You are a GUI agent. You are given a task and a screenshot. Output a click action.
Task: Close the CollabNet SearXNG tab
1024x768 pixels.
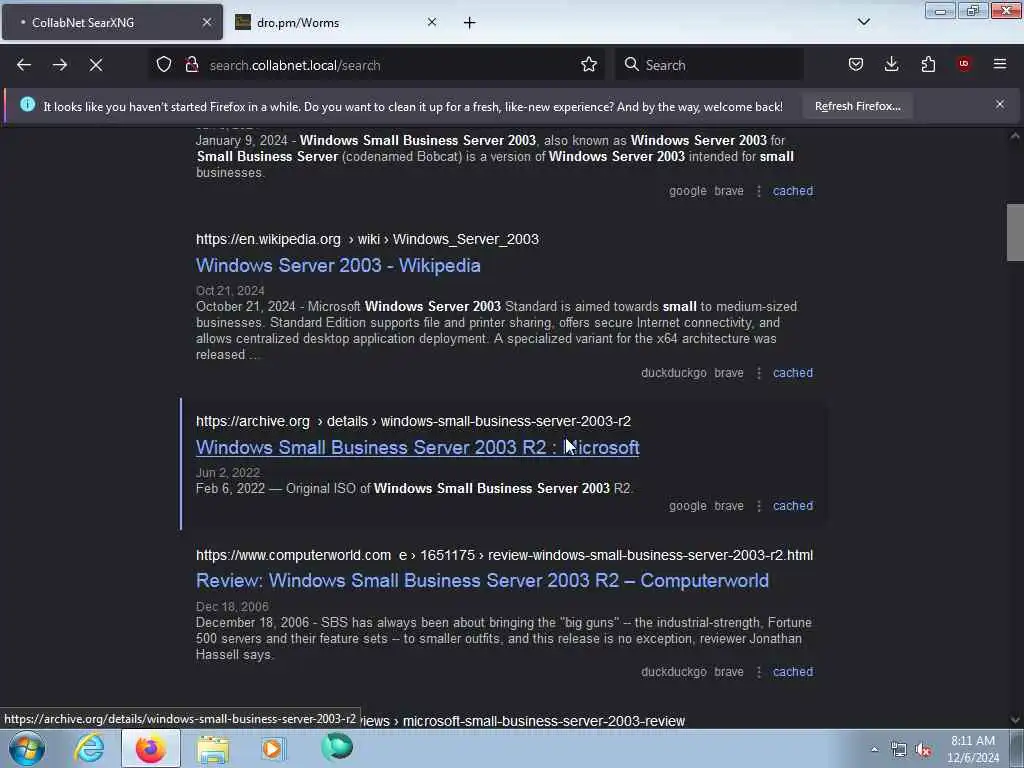[x=207, y=22]
